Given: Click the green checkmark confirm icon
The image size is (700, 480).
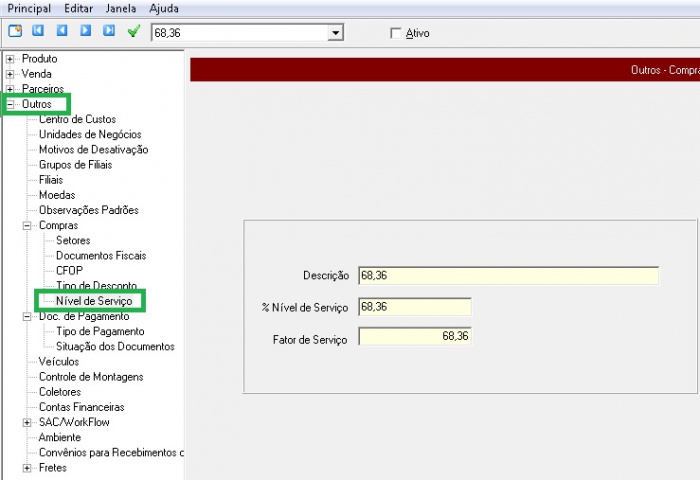Looking at the screenshot, I should click(x=133, y=32).
